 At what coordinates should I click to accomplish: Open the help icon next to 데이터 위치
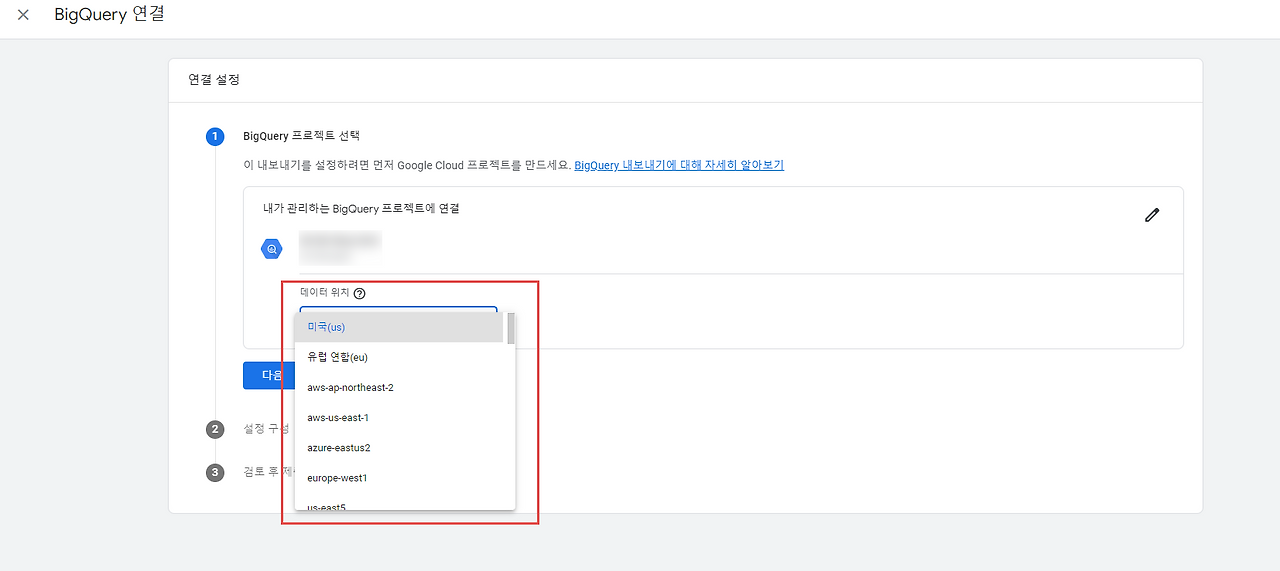coord(360,294)
